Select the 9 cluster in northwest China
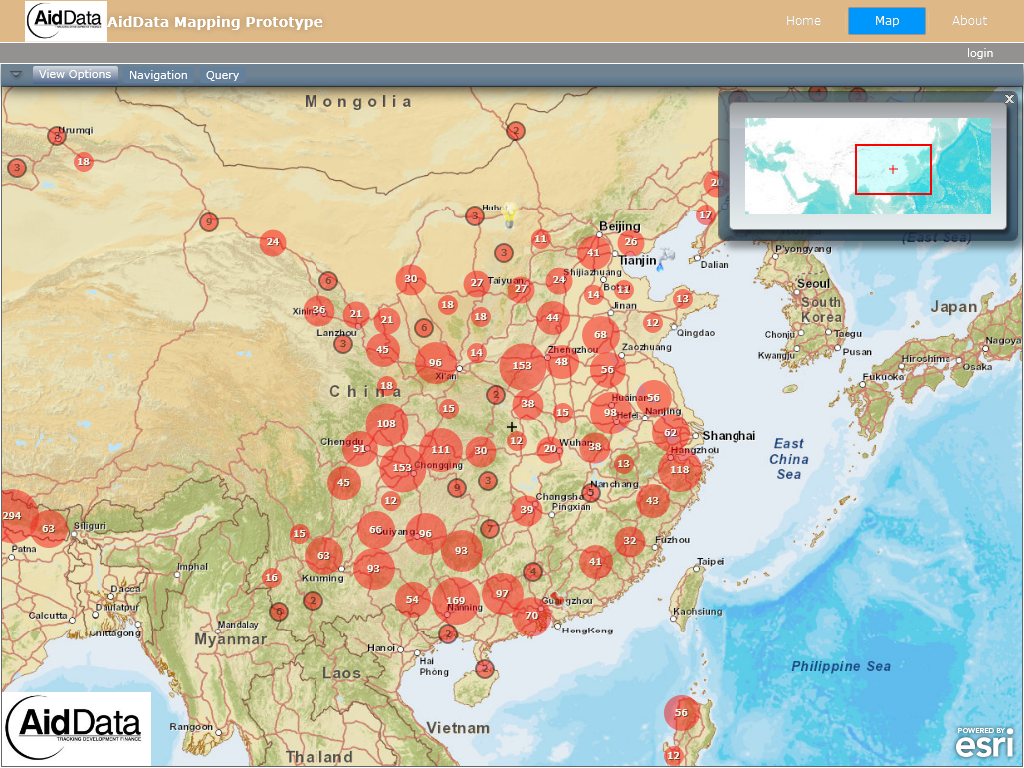 point(209,222)
